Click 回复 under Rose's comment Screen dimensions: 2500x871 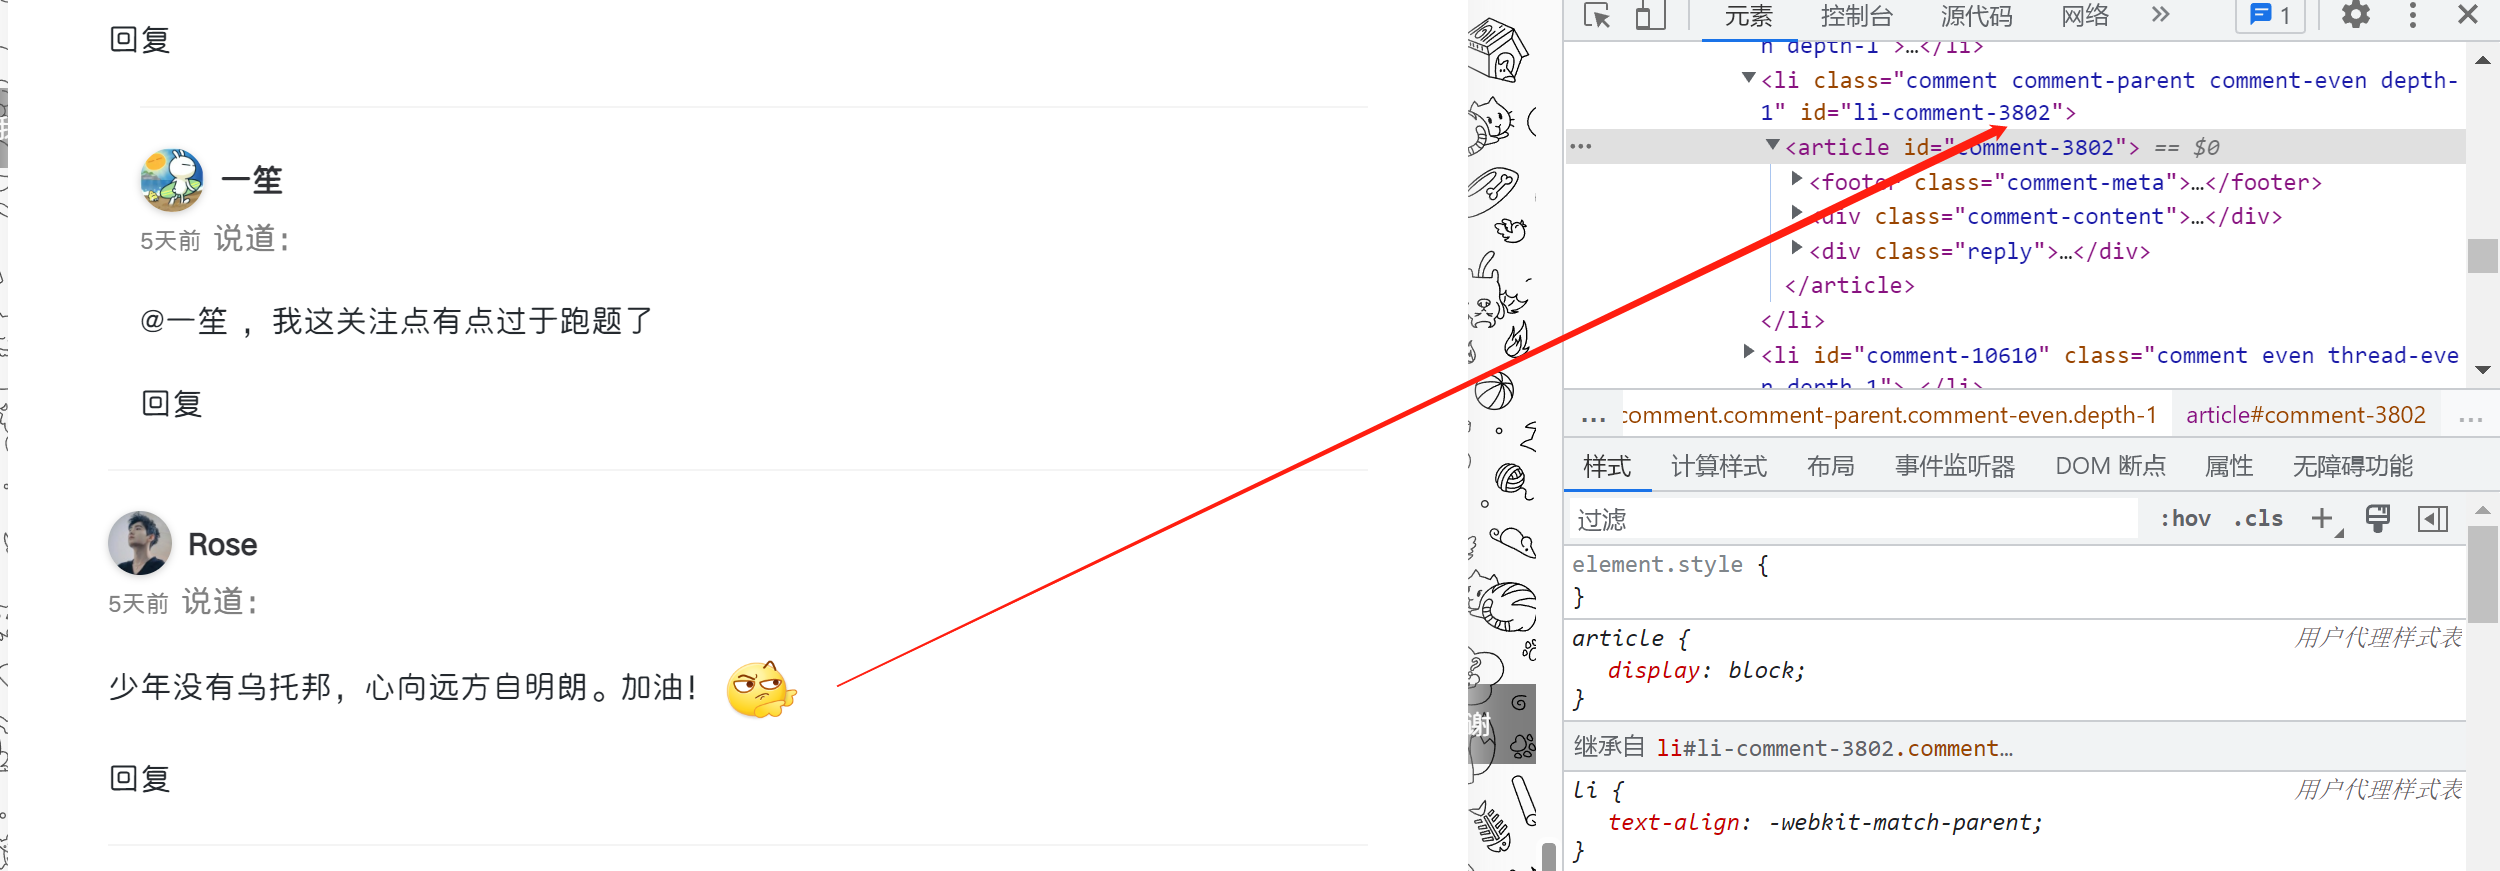click(140, 778)
